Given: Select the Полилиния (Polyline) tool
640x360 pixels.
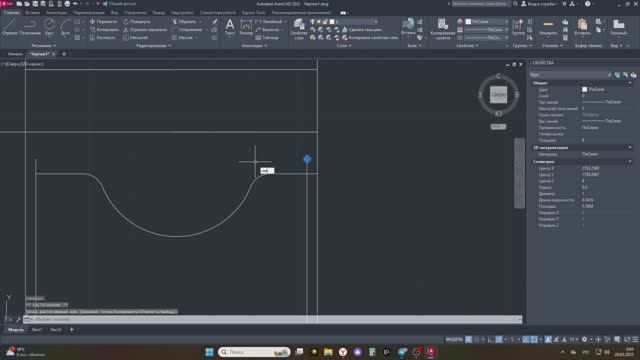Looking at the screenshot, I should [30, 27].
